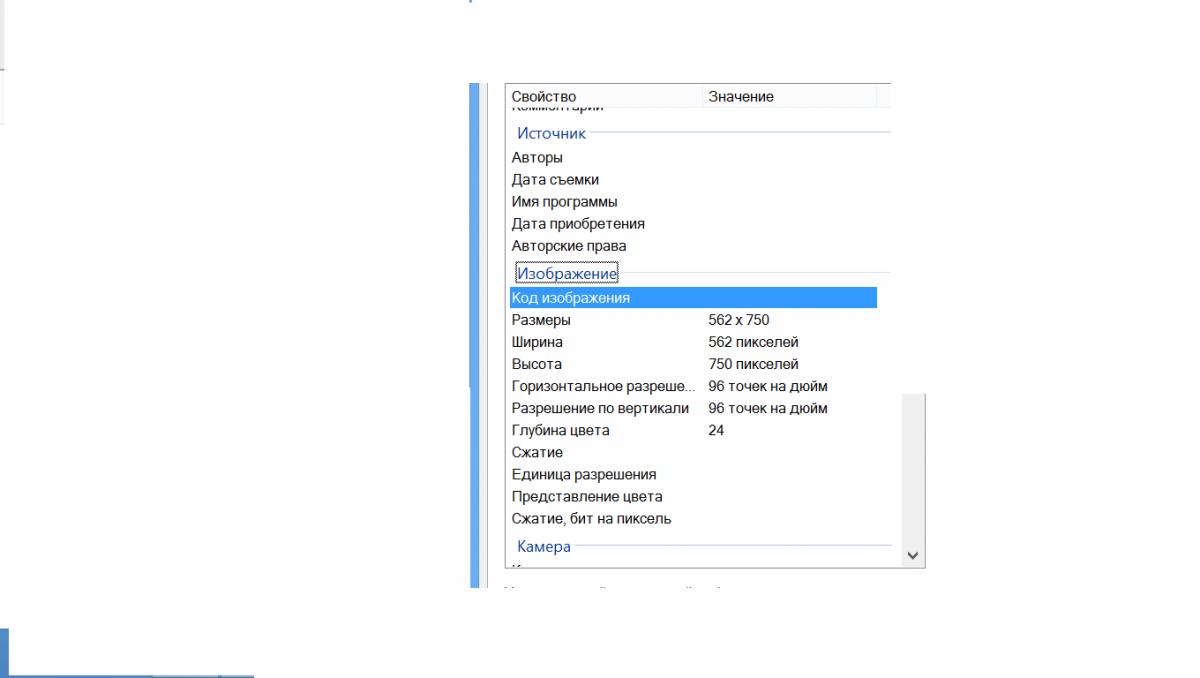The width and height of the screenshot is (1200, 678).
Task: Click the "Свойство" column header
Action: [x=544, y=97]
